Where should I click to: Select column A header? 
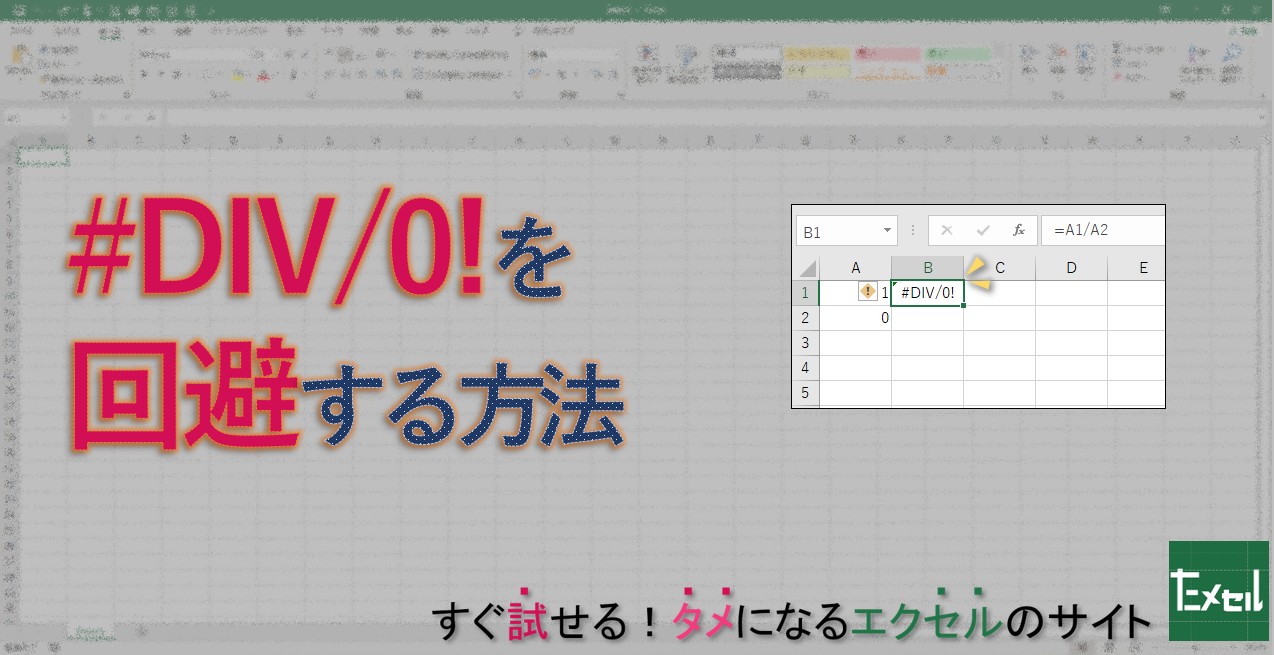click(x=856, y=267)
